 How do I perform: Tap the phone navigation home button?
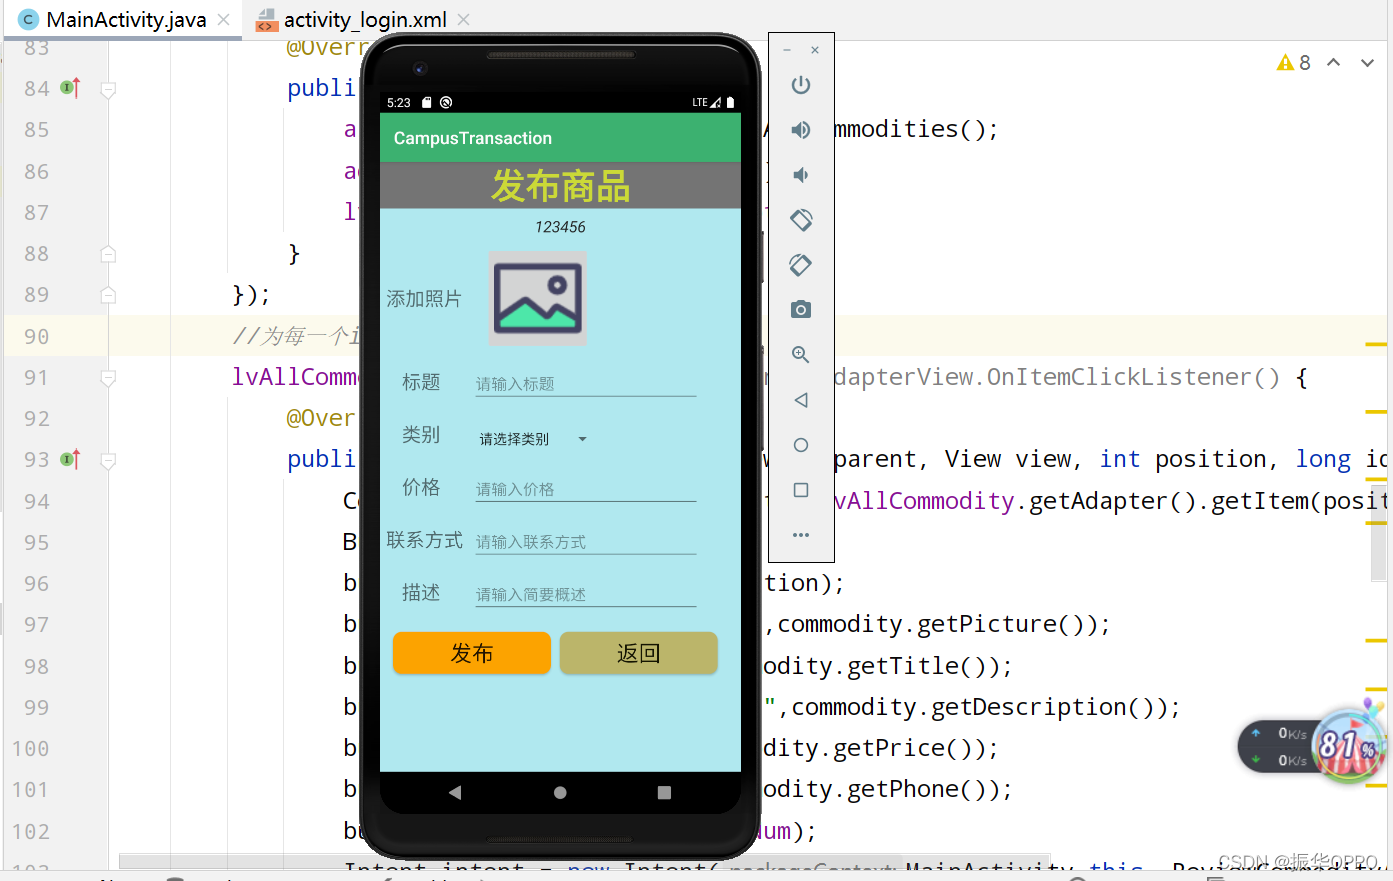[x=560, y=792]
